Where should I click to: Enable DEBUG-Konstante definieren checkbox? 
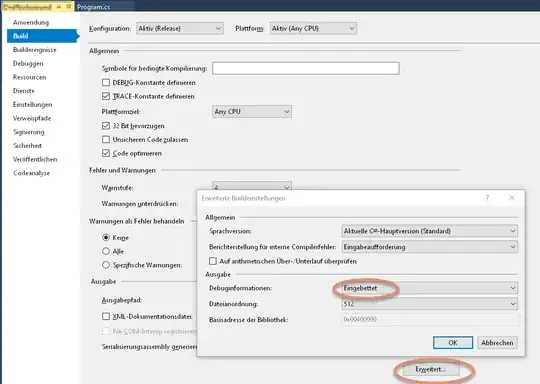(106, 83)
